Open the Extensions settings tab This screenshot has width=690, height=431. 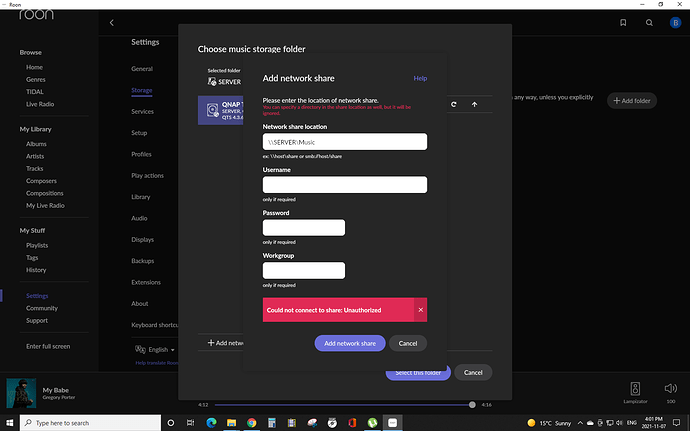146,282
